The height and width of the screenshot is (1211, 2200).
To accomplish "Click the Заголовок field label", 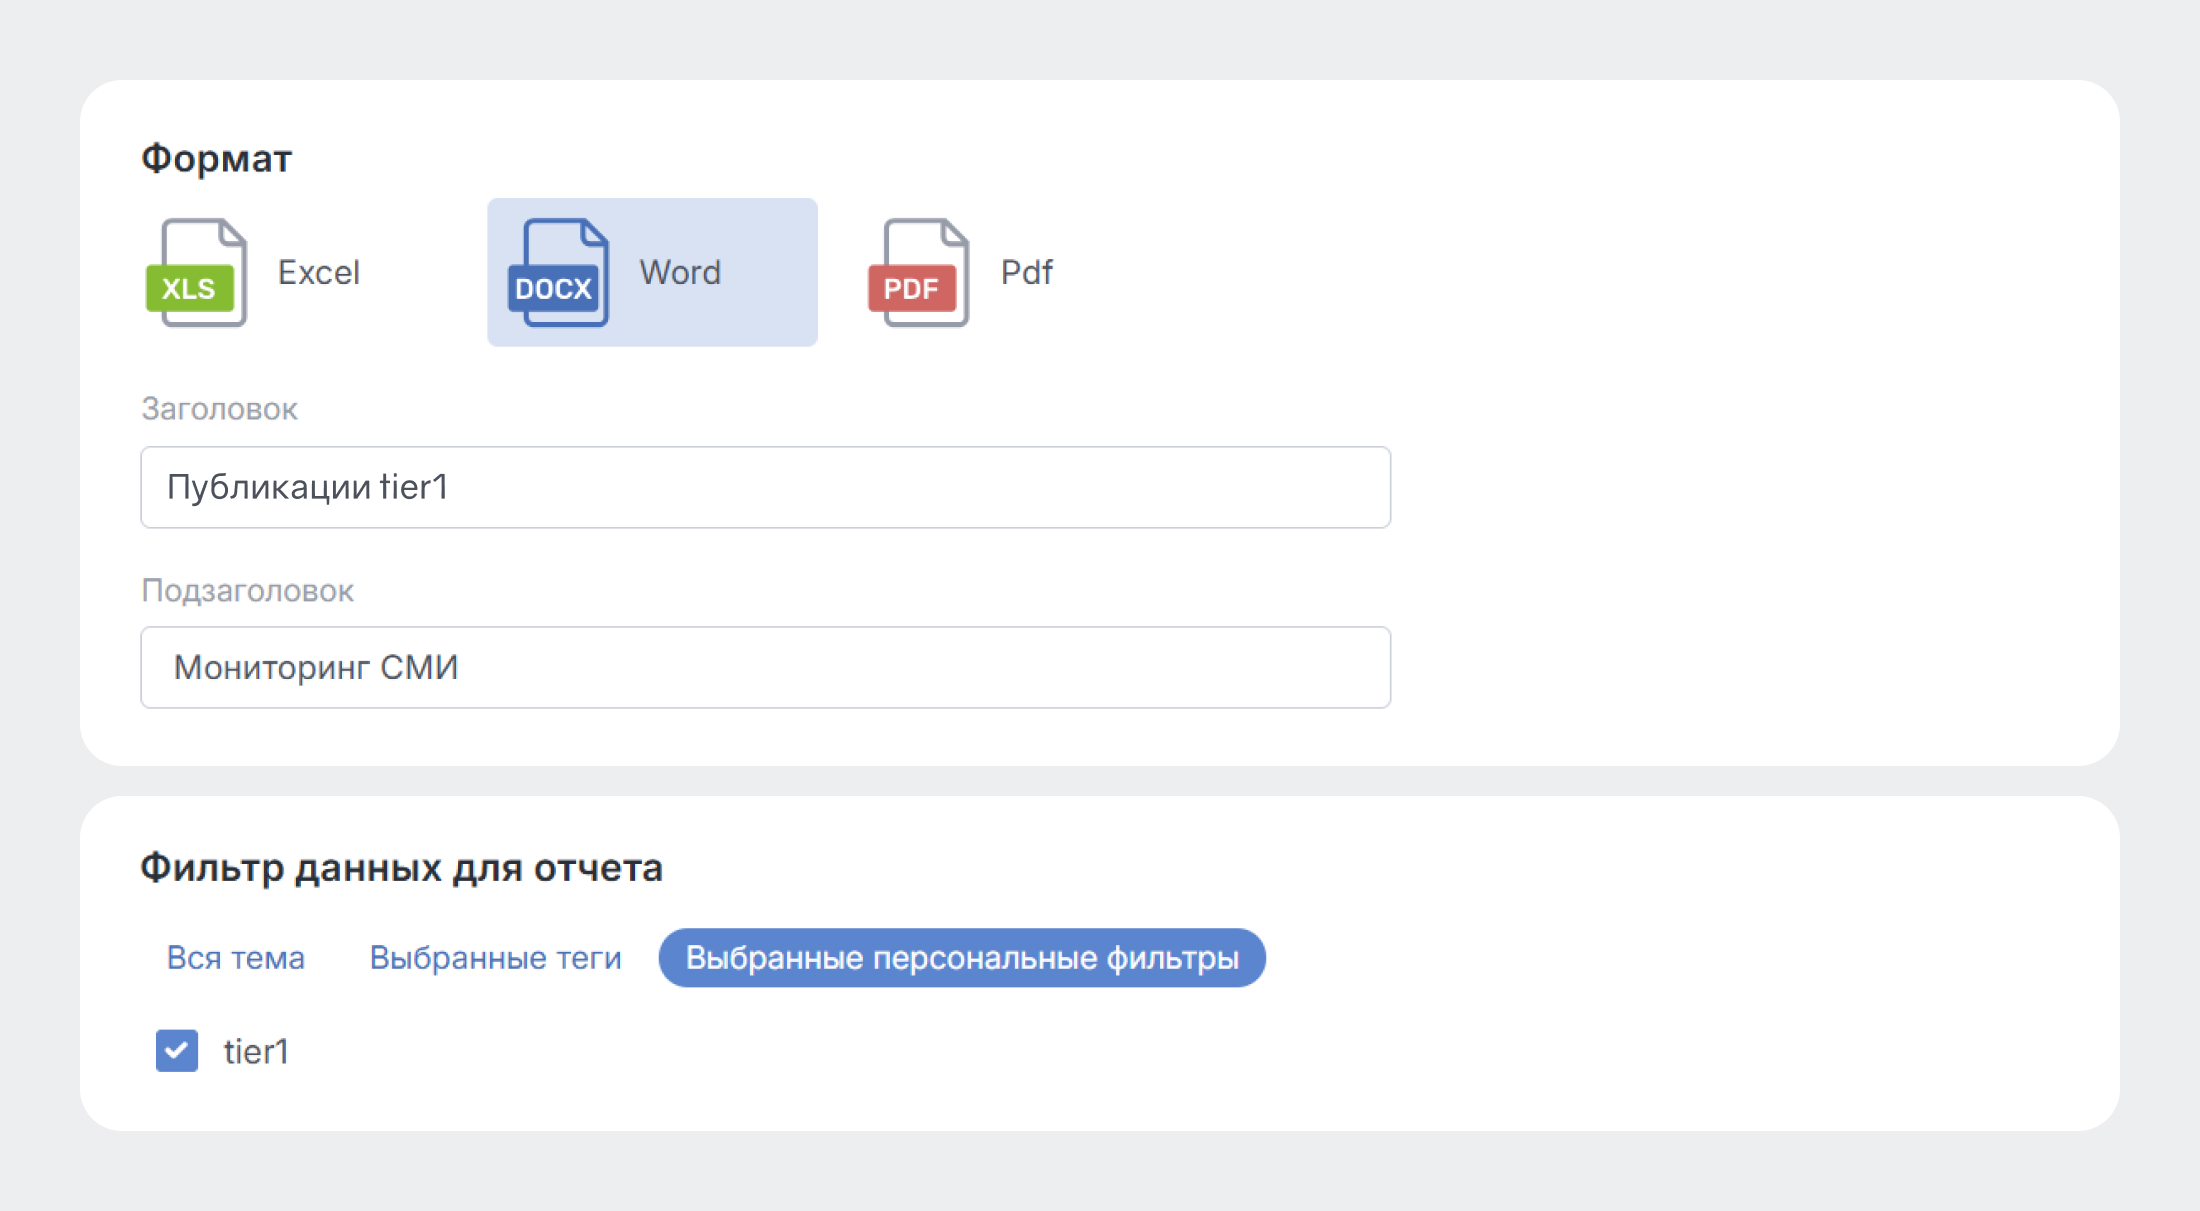I will [x=219, y=409].
